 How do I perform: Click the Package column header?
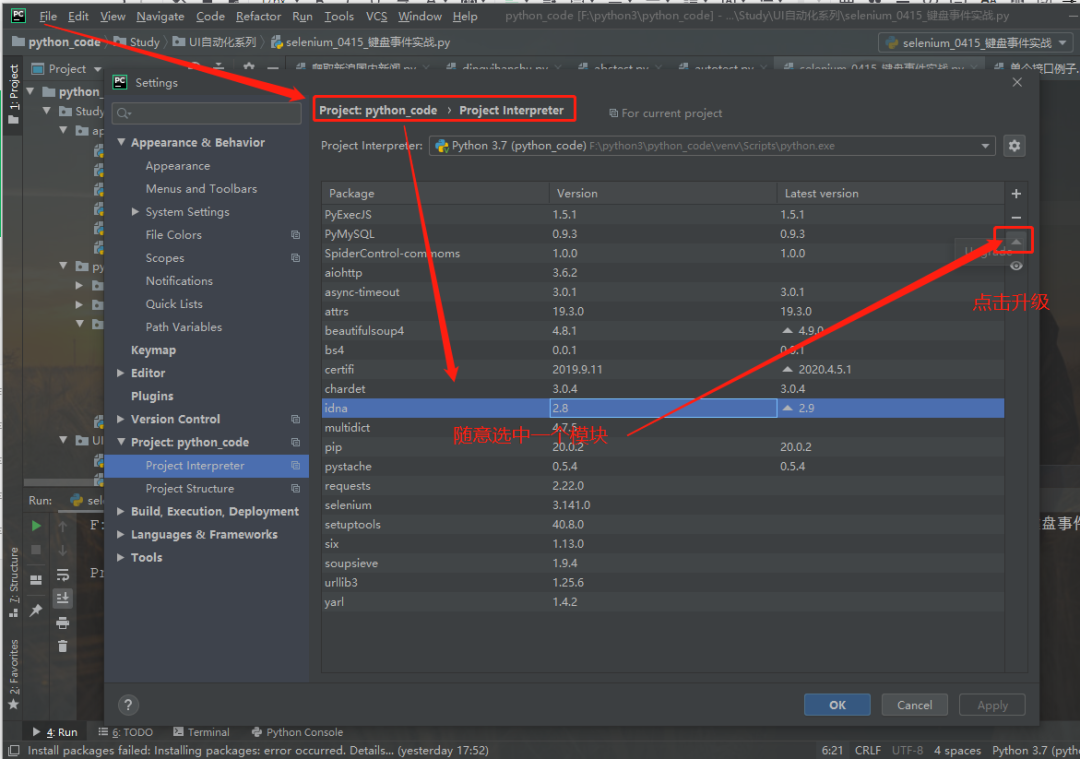tap(435, 194)
